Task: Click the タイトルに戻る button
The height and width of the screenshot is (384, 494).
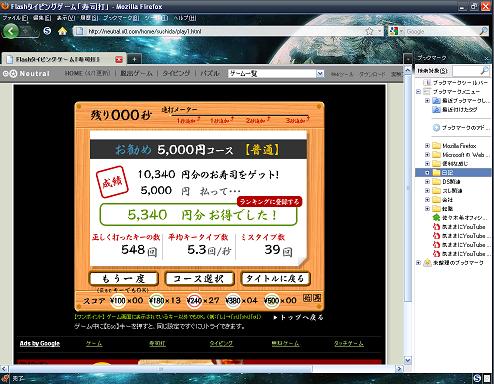Action: [276, 278]
